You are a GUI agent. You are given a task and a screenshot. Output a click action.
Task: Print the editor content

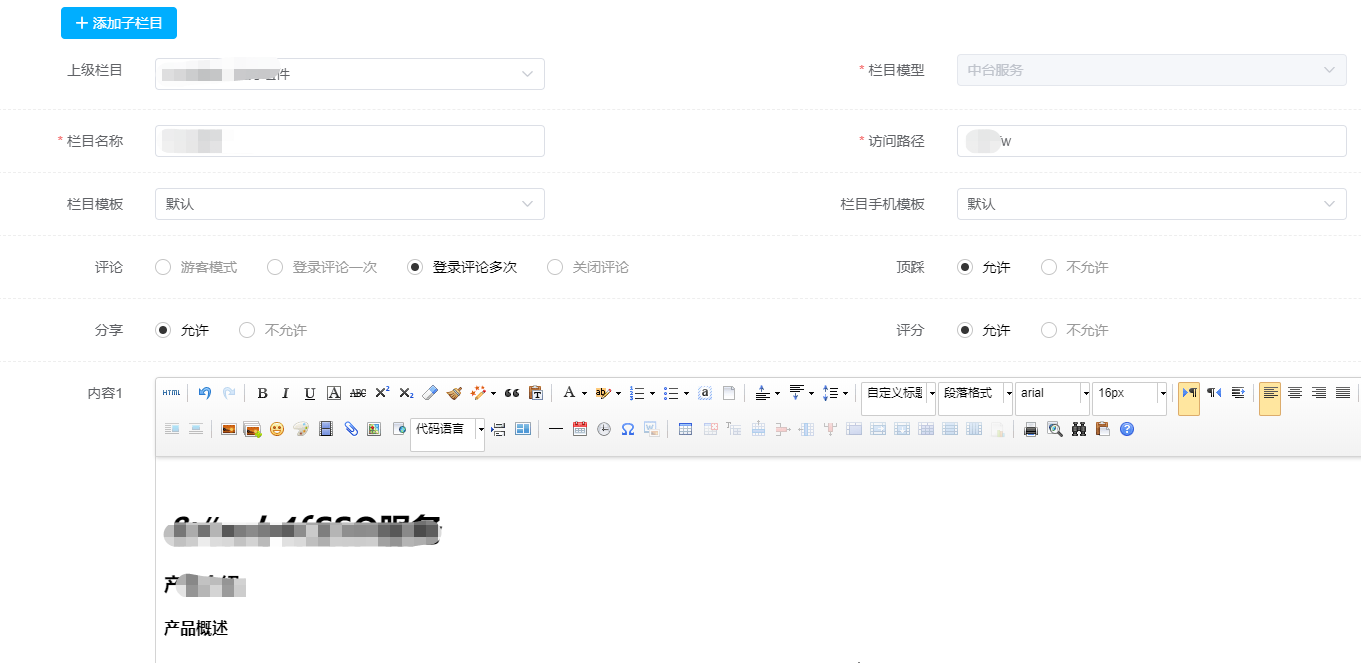(1031, 429)
